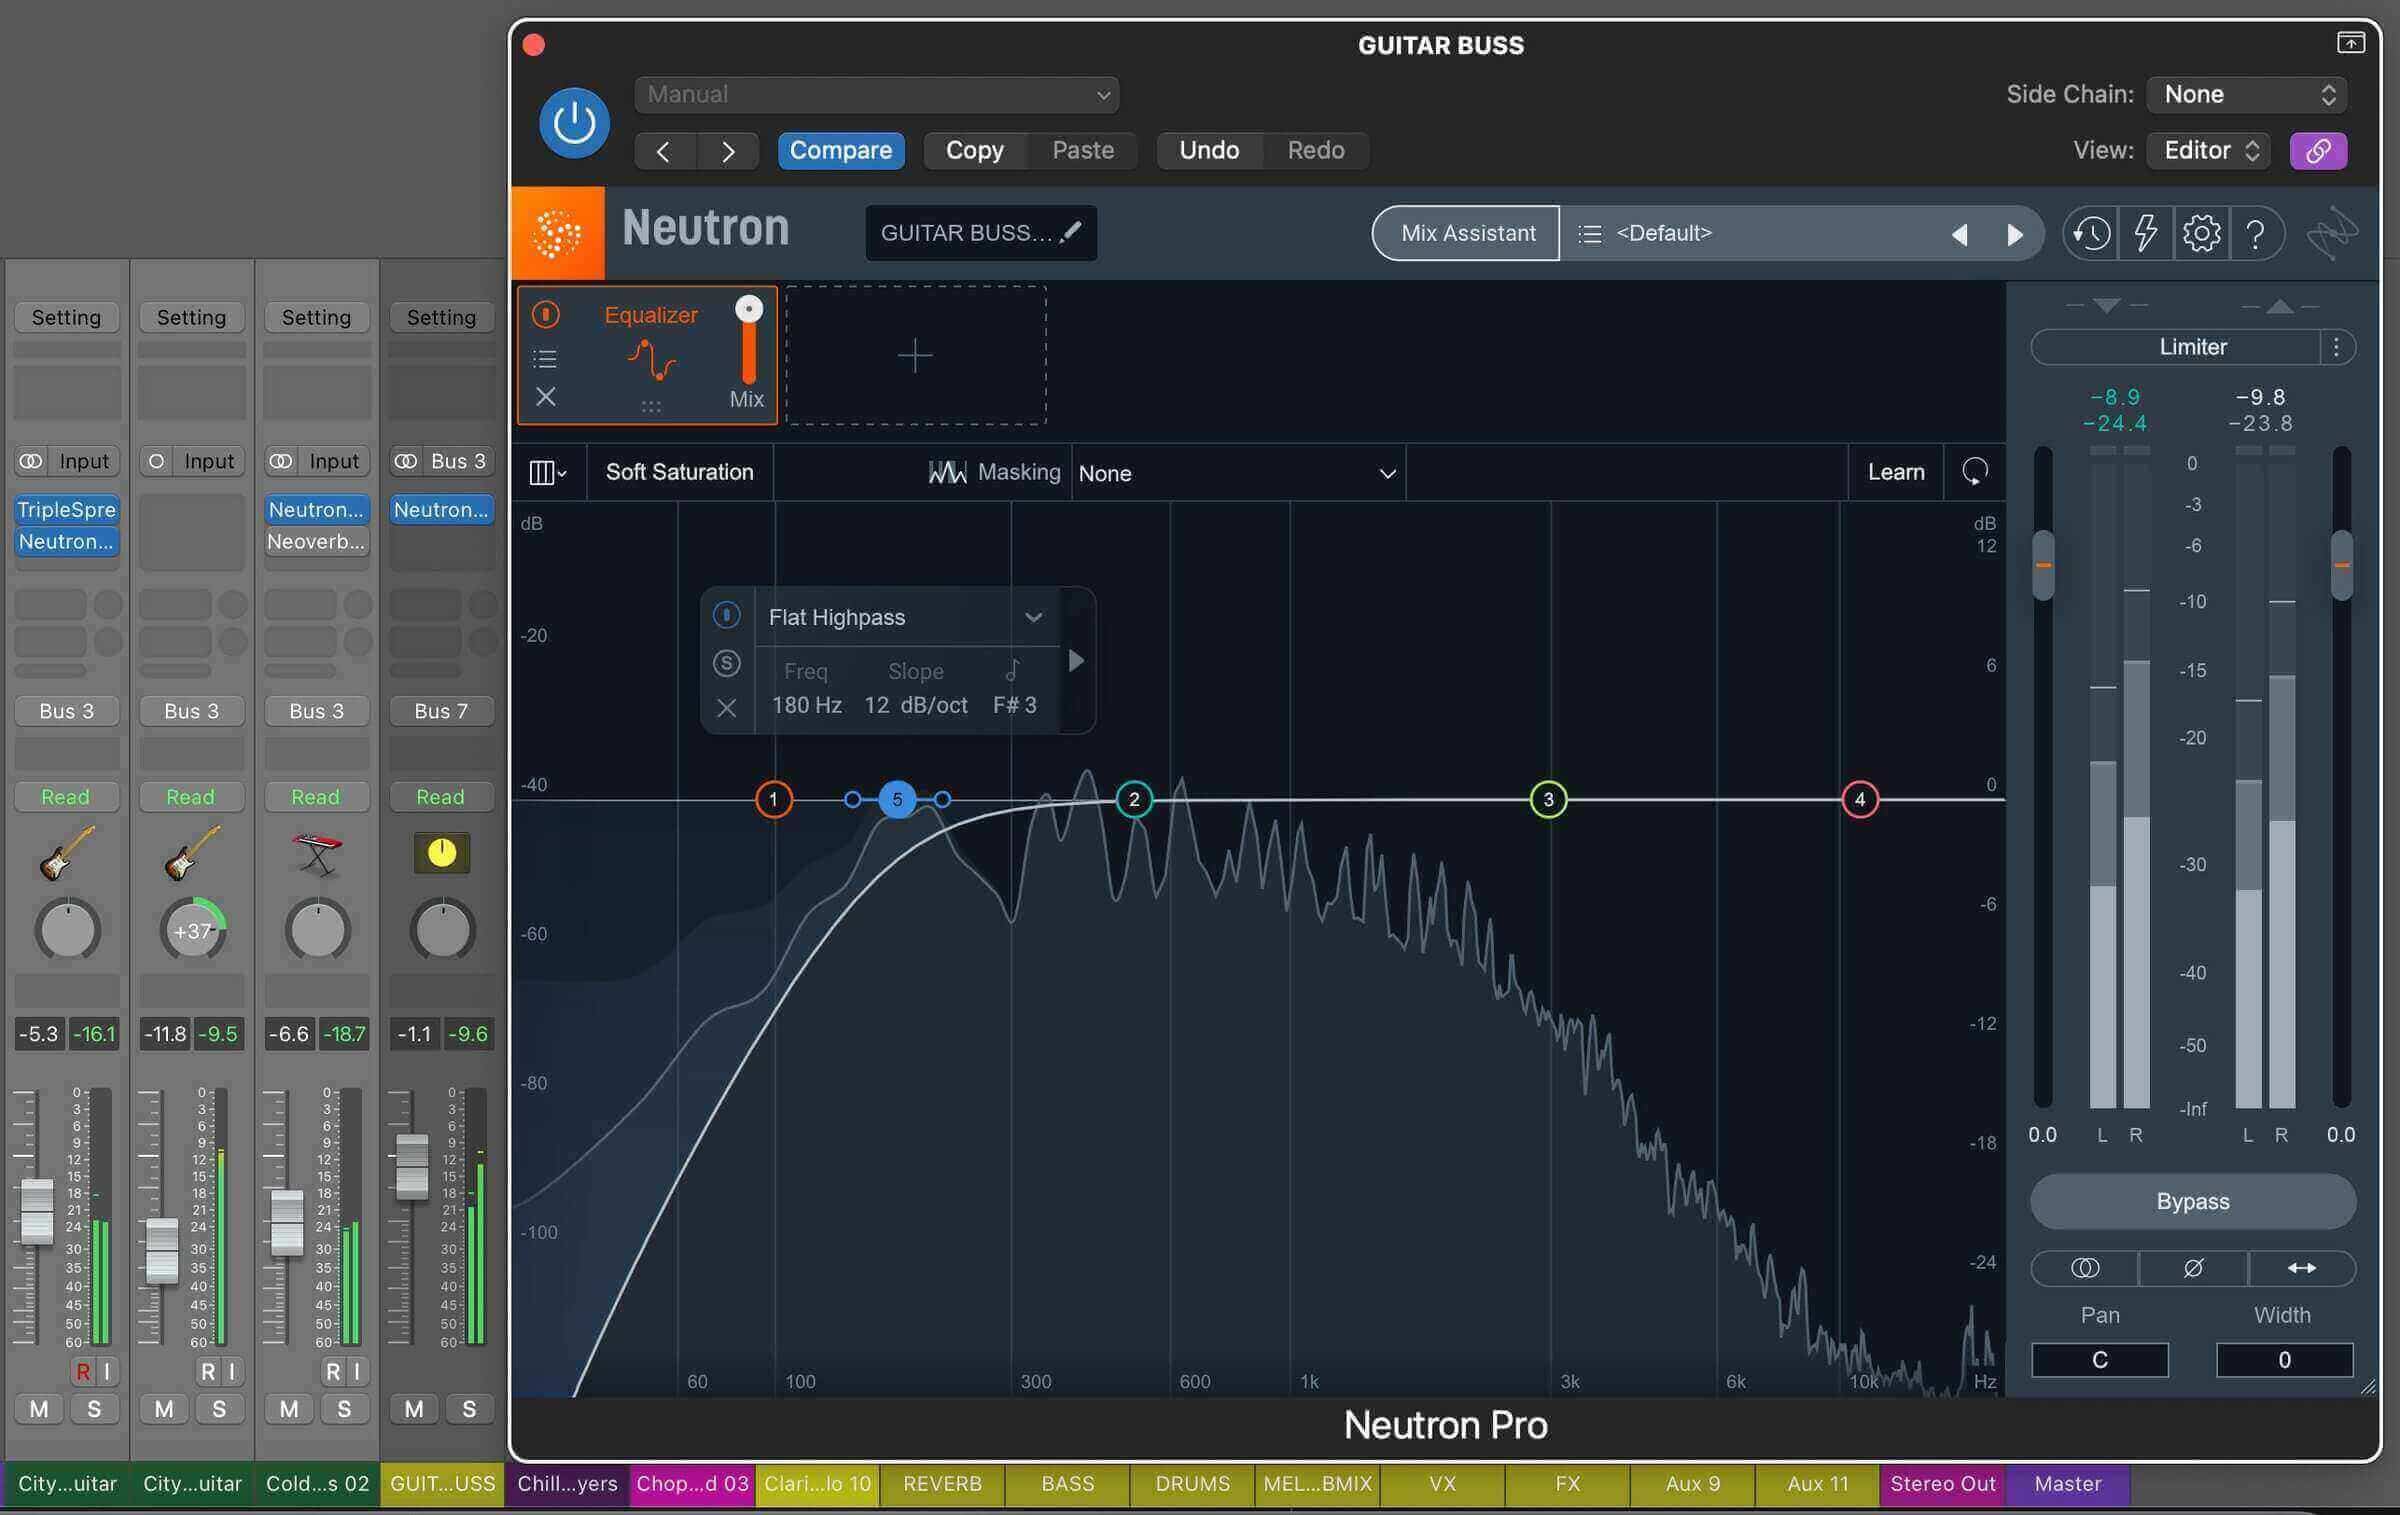This screenshot has width=2400, height=1515.
Task: Solo band 5 with the S icon
Action: click(727, 662)
